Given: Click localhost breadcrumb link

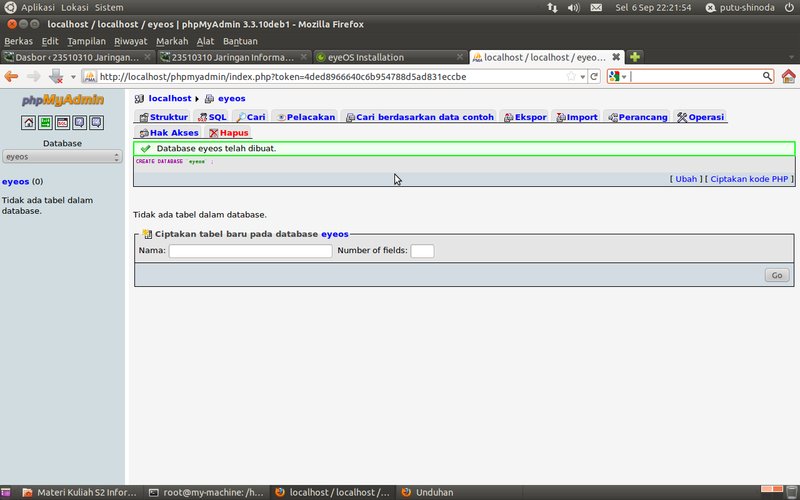Looking at the screenshot, I should [169, 98].
